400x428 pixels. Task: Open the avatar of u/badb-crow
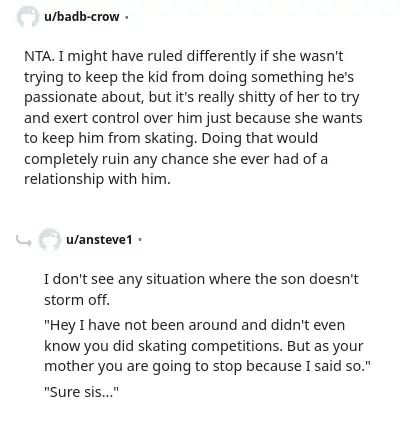pyautogui.click(x=27, y=17)
